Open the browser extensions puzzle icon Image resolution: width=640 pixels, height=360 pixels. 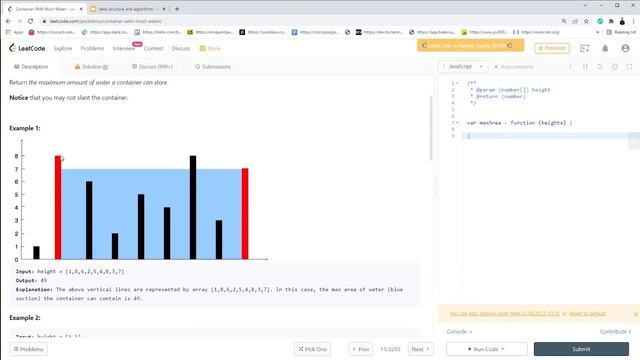coord(611,21)
